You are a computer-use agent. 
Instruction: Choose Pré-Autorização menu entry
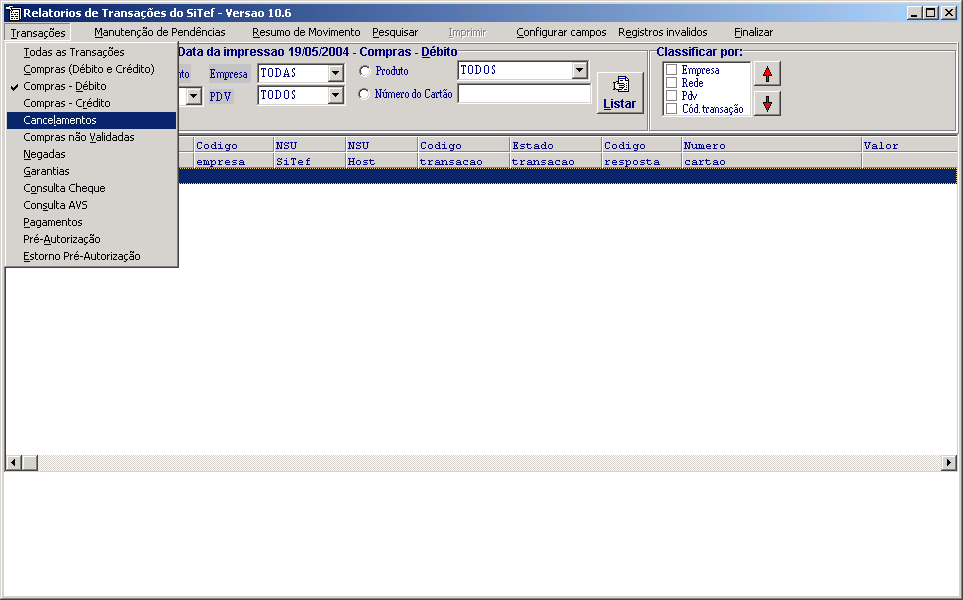(92, 240)
